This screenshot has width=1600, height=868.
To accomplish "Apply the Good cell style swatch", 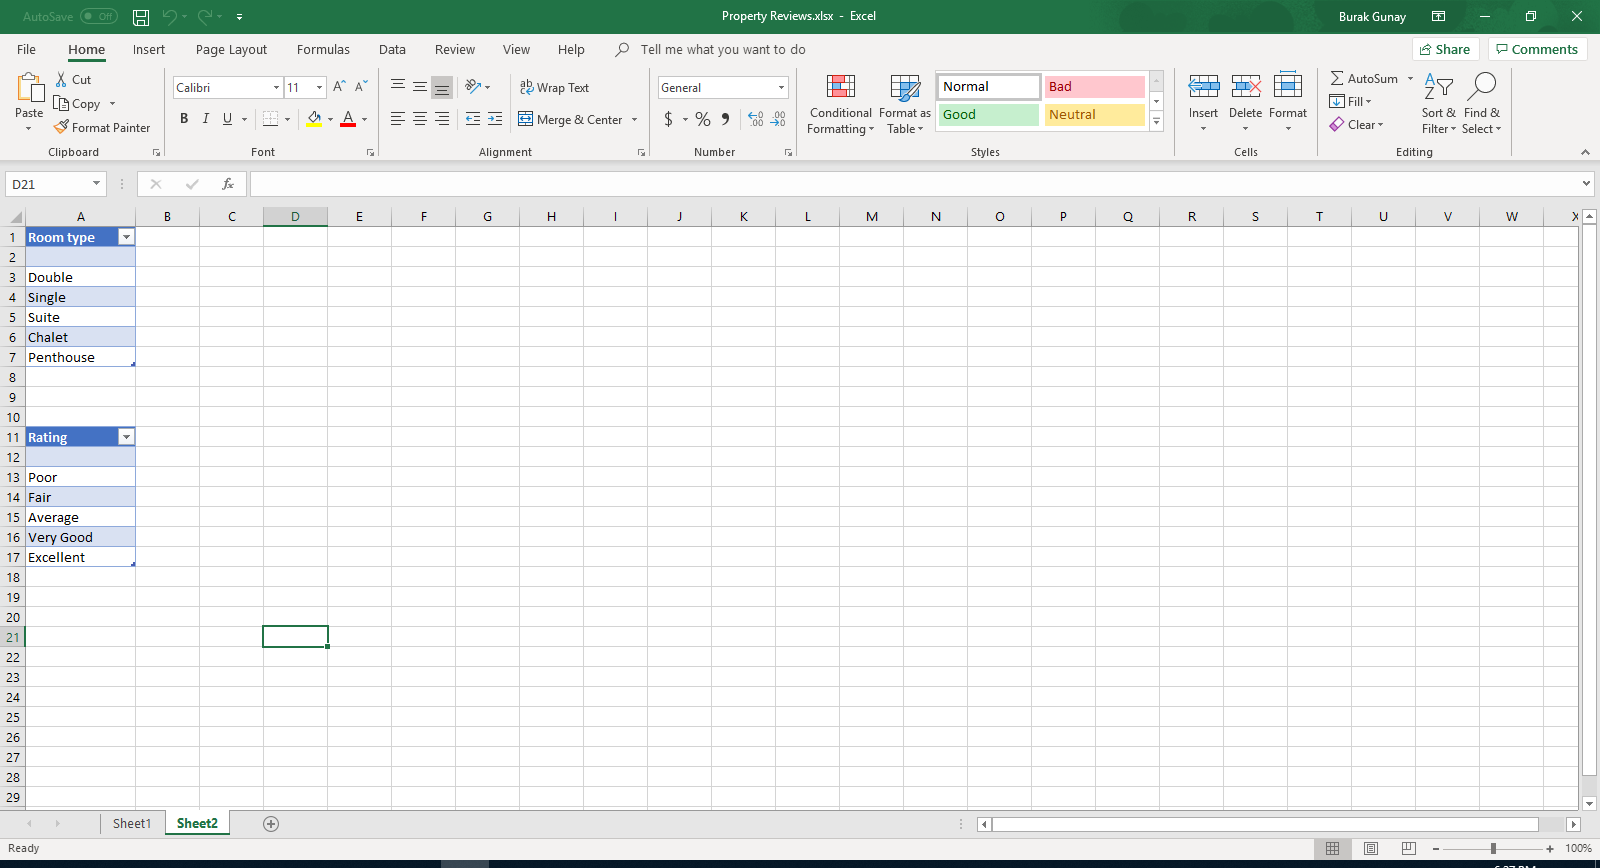I will [x=988, y=115].
